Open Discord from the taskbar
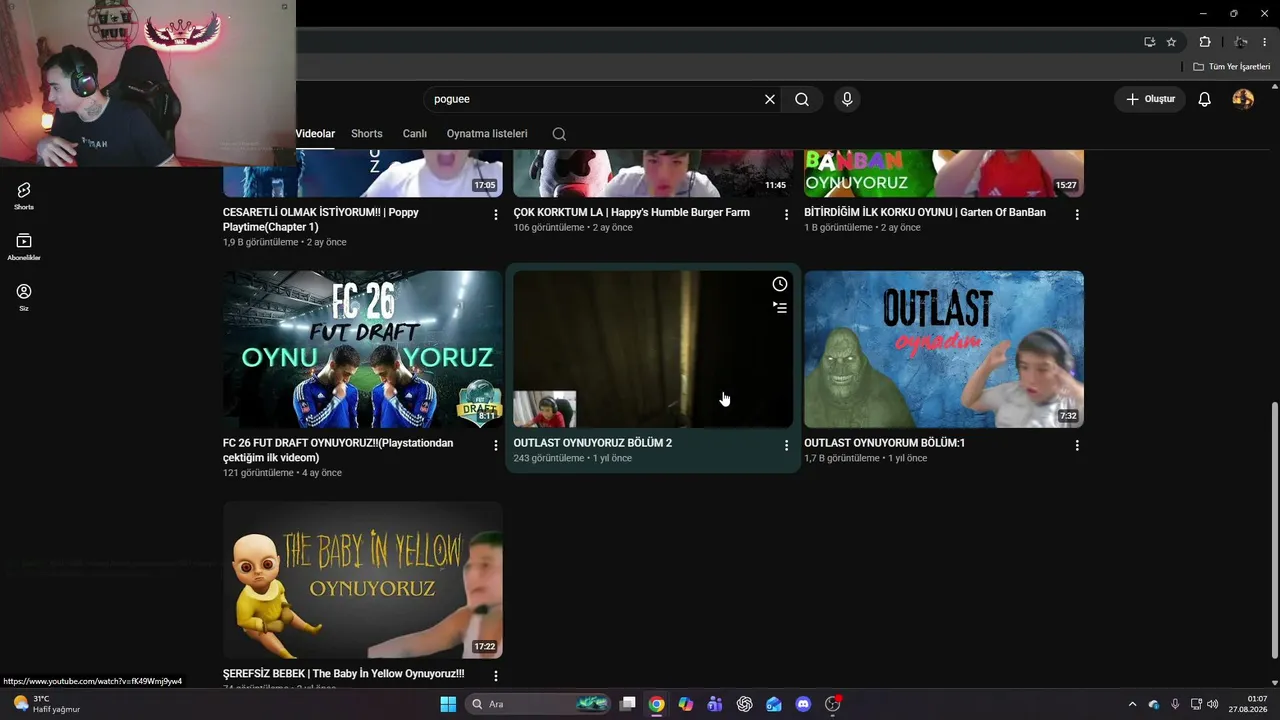 click(803, 704)
